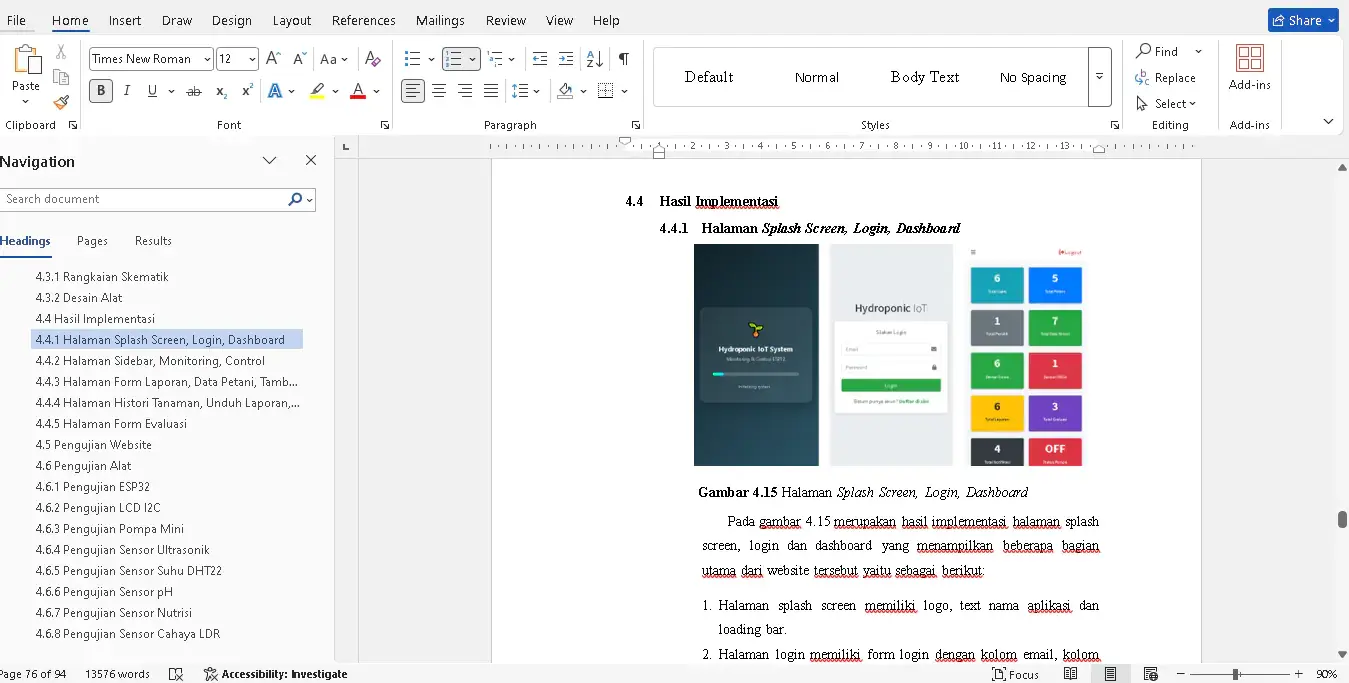Screen dimensions: 1349x683
Task: Open the font size dropdown
Action: tap(251, 59)
